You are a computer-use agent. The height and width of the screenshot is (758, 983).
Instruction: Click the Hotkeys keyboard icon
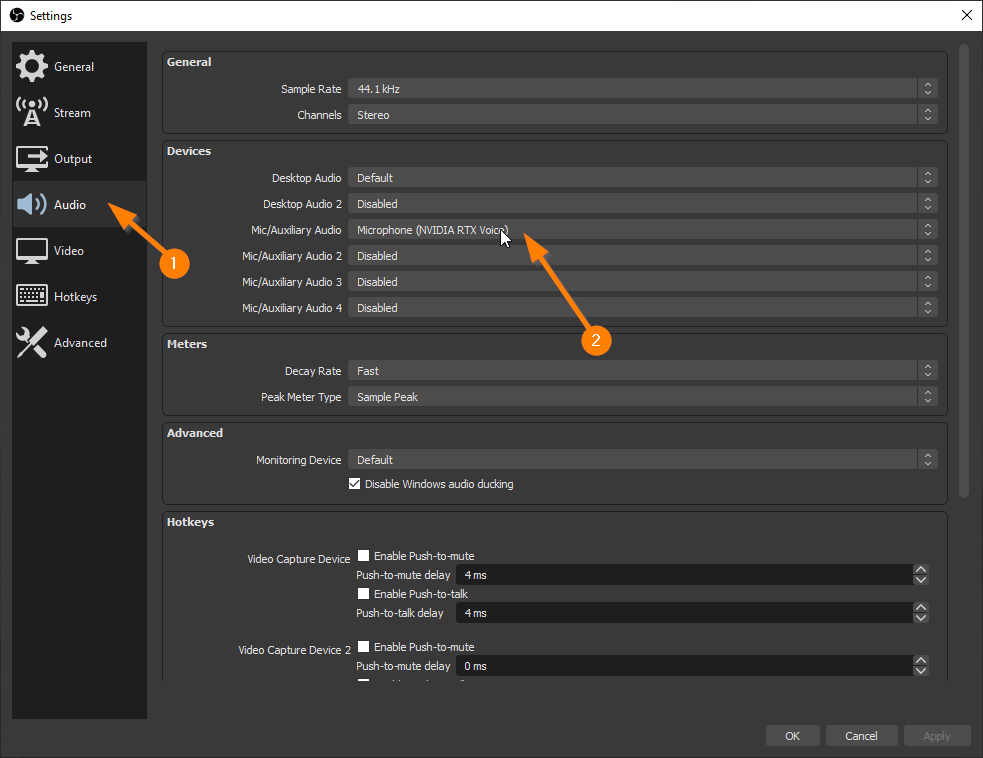click(x=31, y=295)
